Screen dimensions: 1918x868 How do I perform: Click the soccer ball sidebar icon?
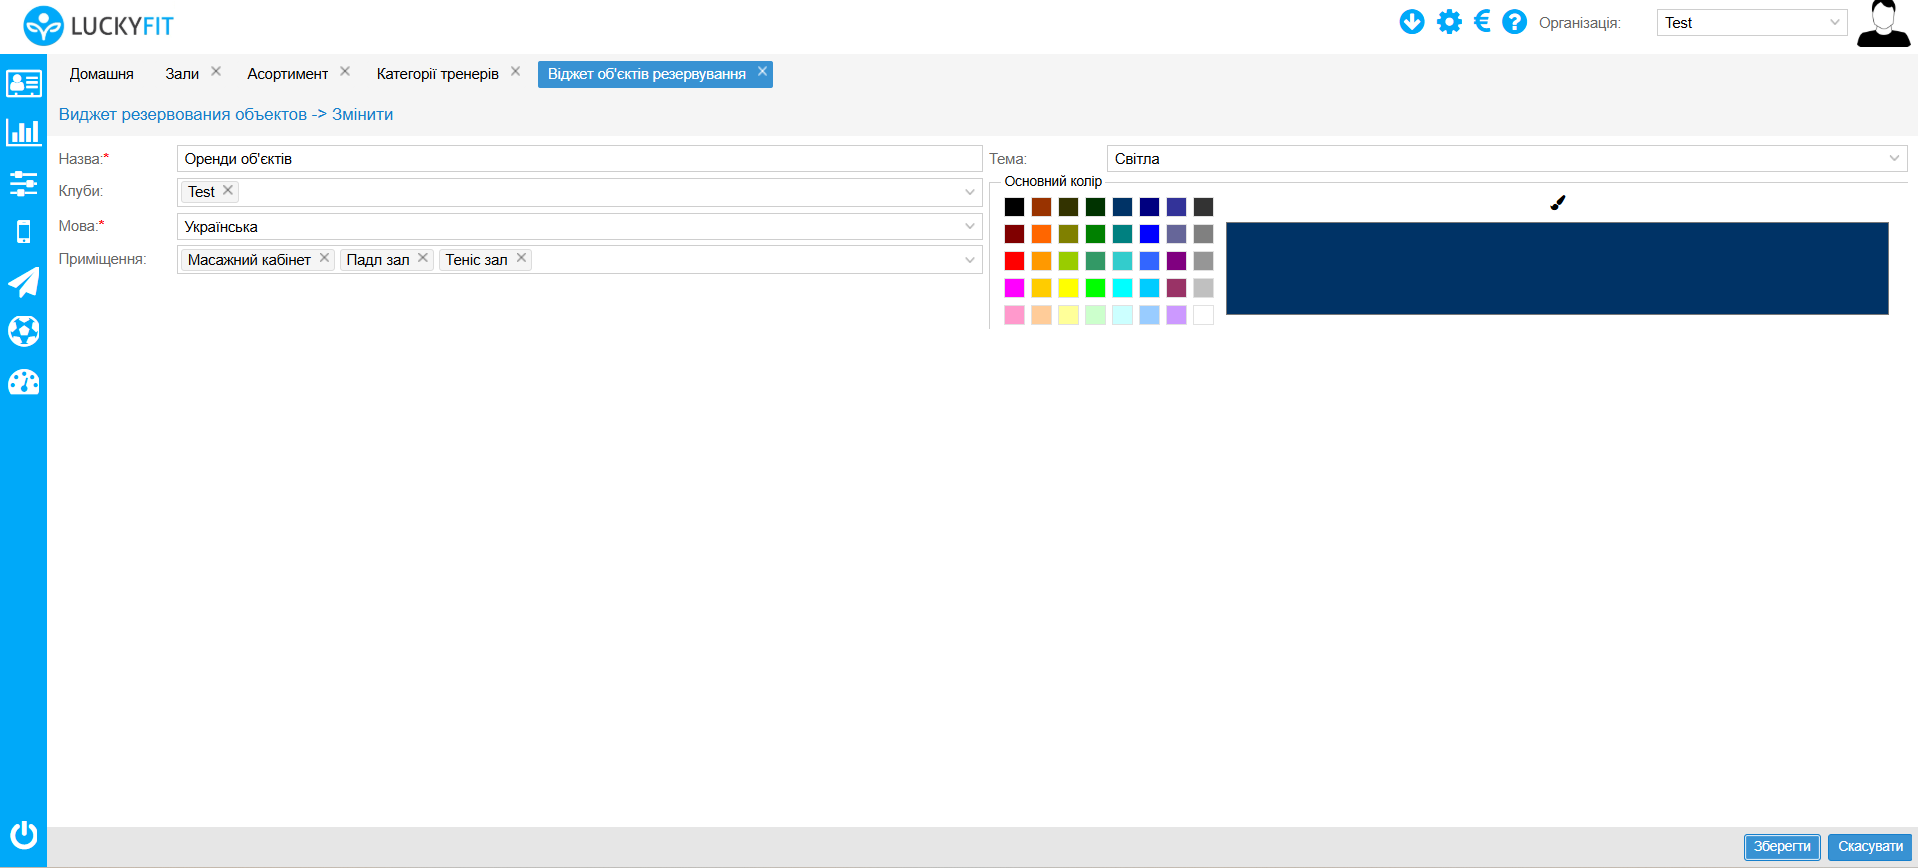23,331
